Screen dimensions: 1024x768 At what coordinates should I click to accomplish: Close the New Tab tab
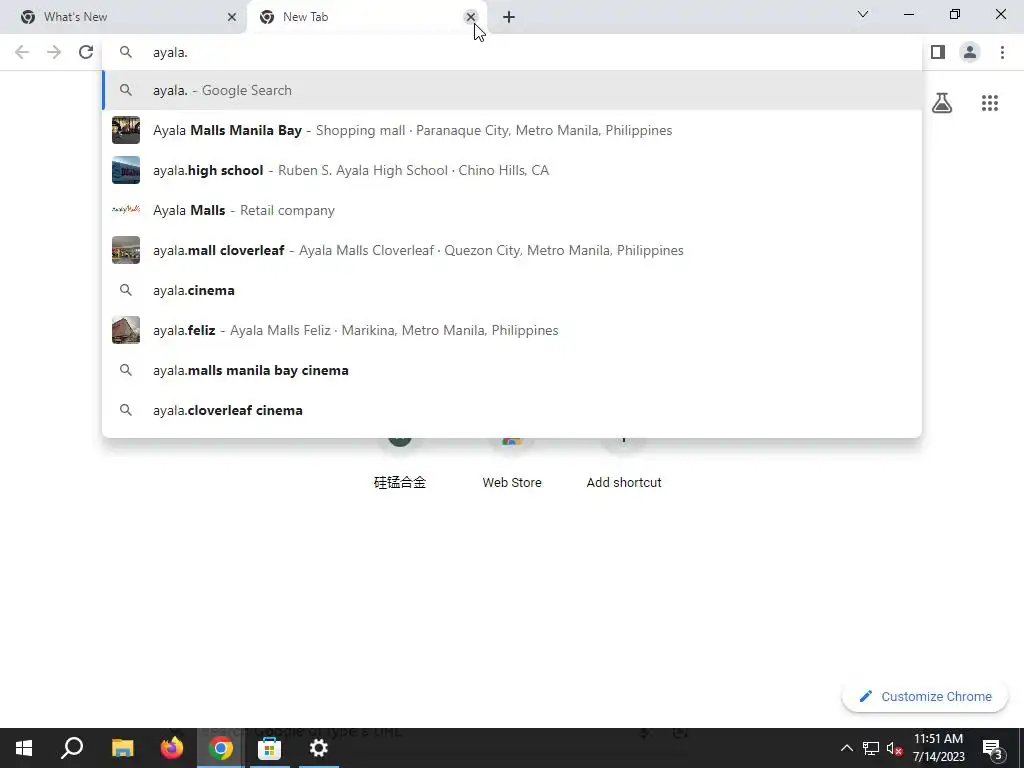click(x=470, y=17)
